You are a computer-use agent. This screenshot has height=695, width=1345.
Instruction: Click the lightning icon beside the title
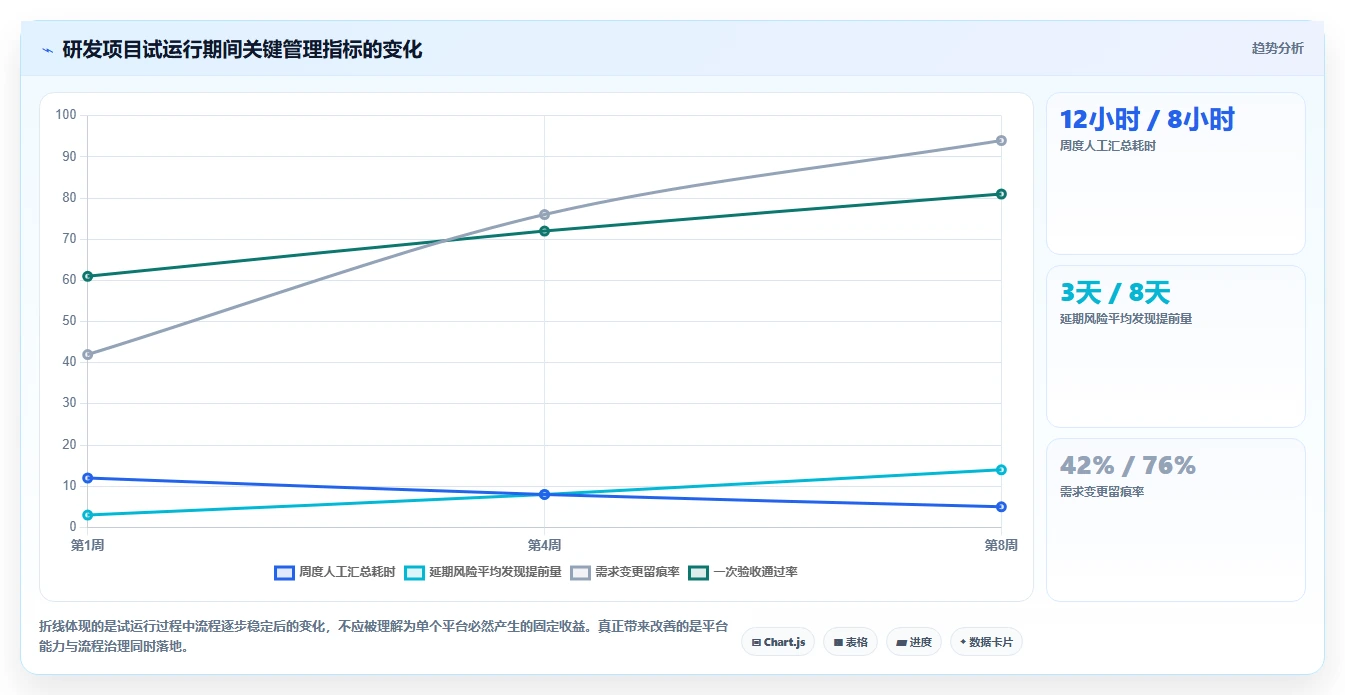tap(47, 49)
